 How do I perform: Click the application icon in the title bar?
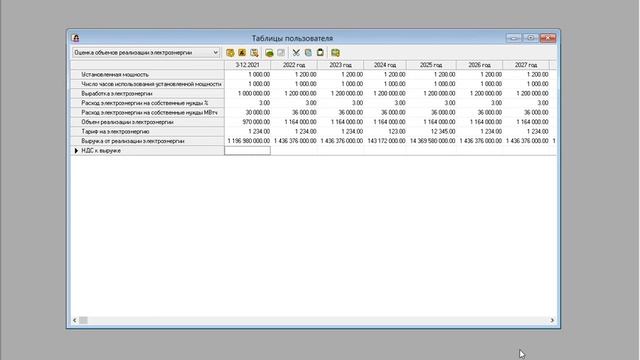[x=76, y=38]
